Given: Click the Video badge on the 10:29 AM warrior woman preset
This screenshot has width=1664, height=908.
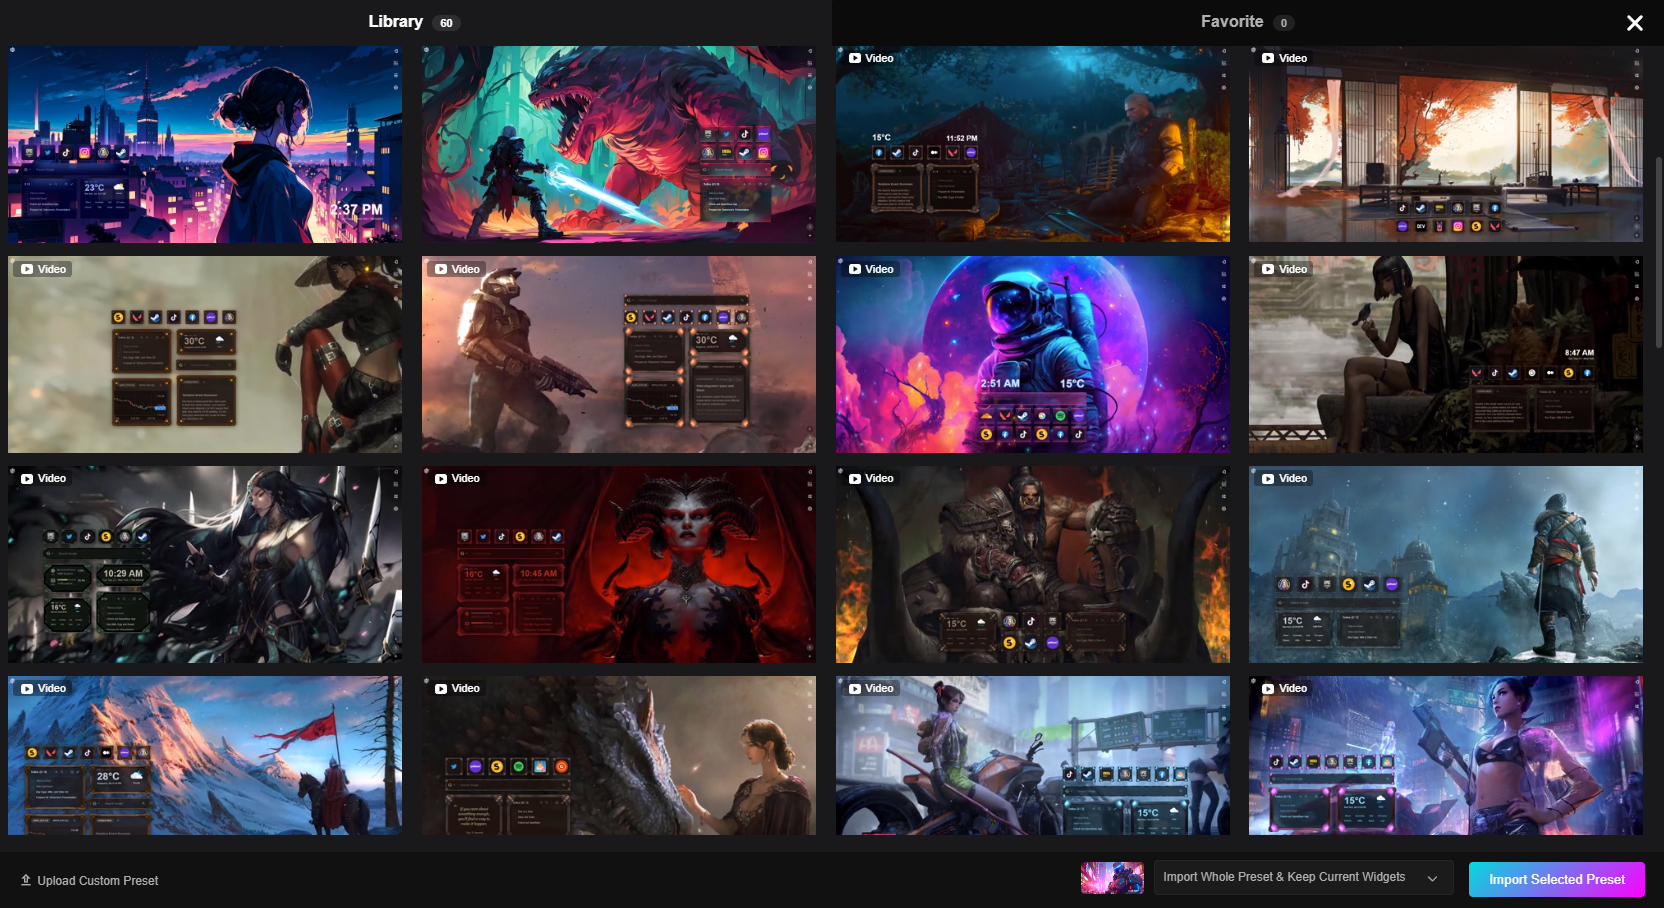Looking at the screenshot, I should 44,478.
